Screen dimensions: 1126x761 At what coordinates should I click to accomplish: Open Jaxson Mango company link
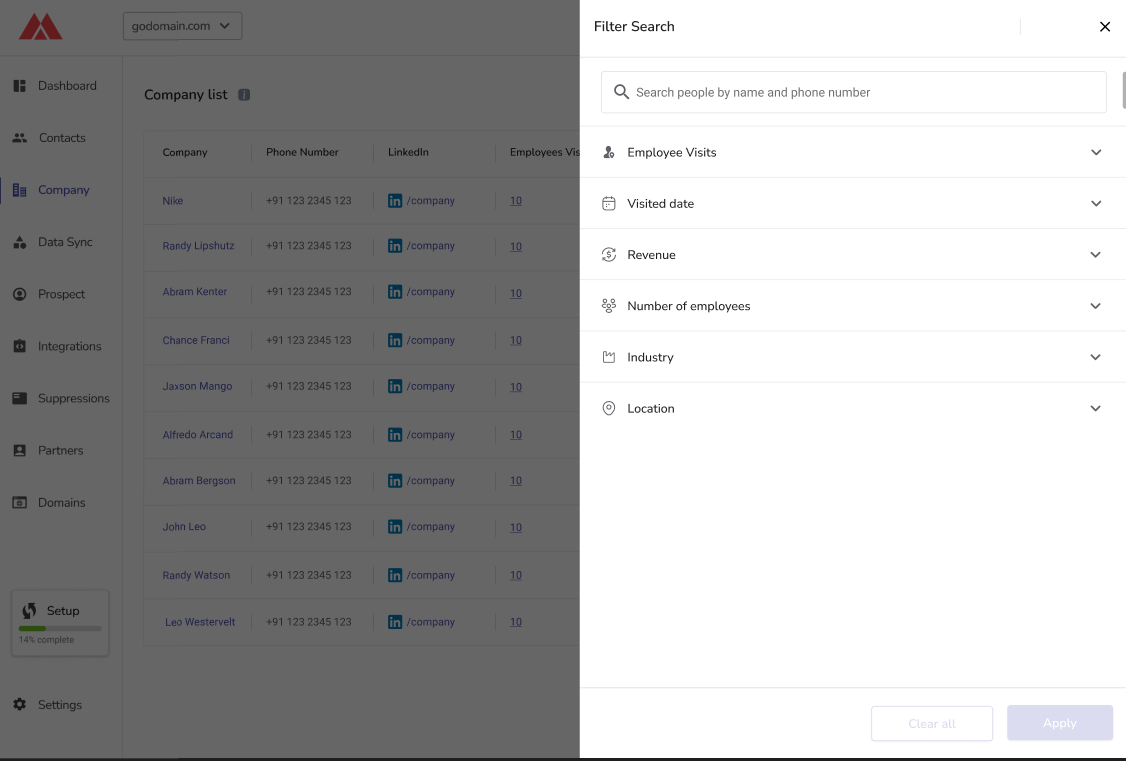[197, 386]
